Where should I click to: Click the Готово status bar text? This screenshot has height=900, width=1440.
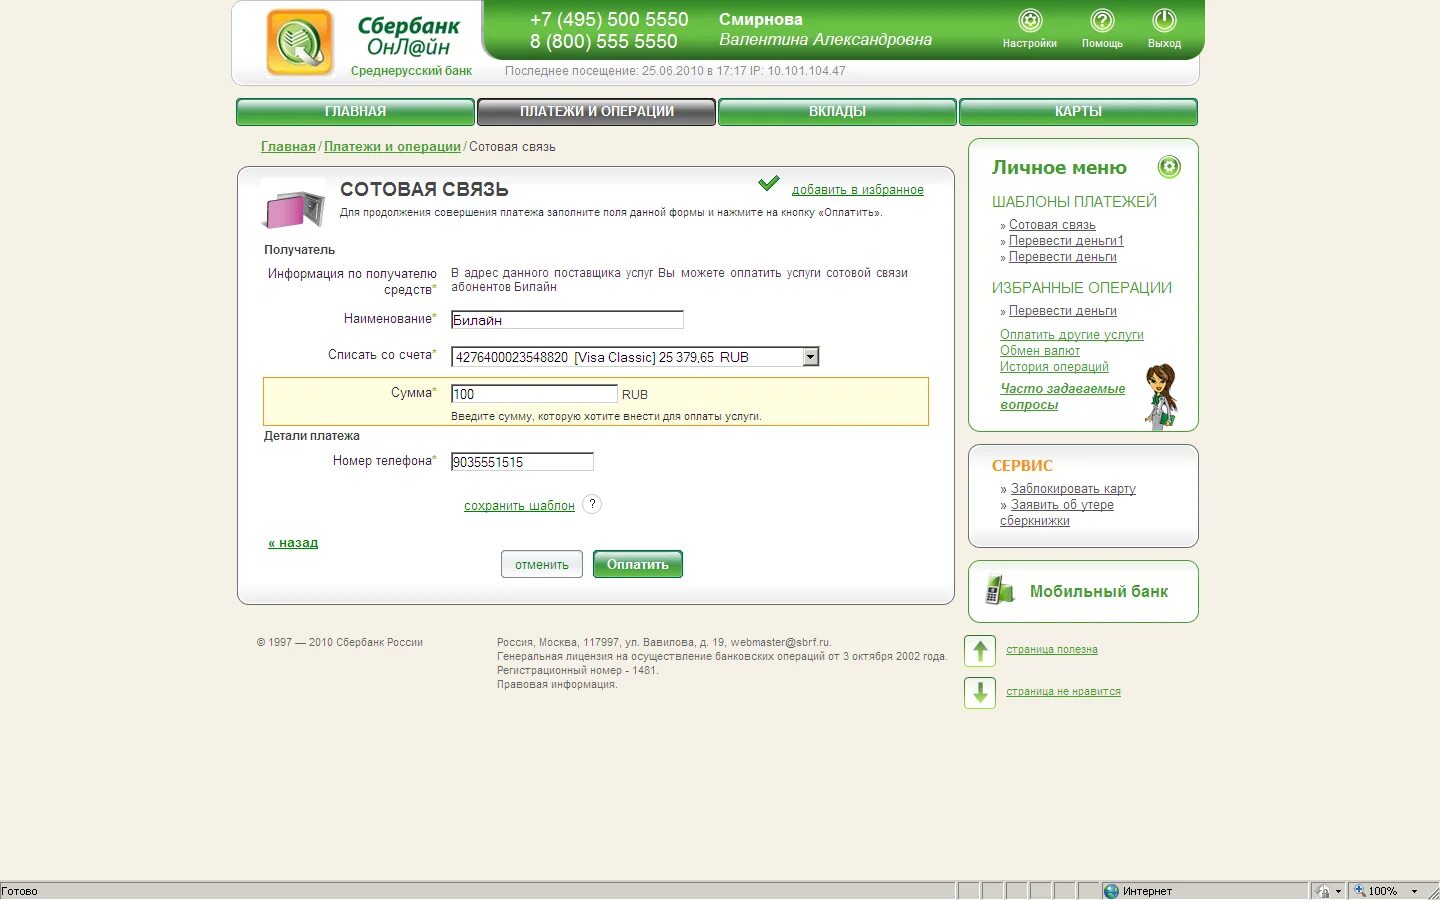(20, 891)
